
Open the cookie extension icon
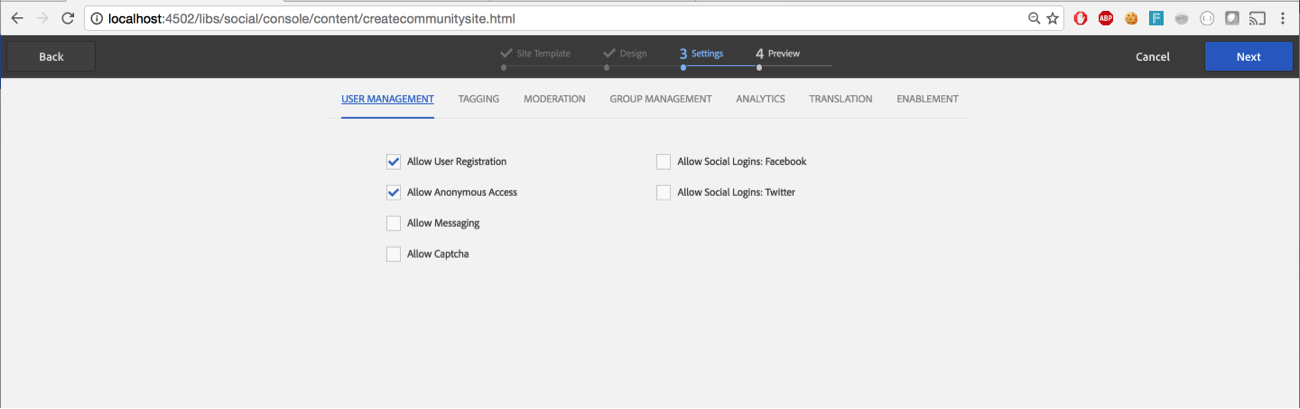pos(1131,18)
